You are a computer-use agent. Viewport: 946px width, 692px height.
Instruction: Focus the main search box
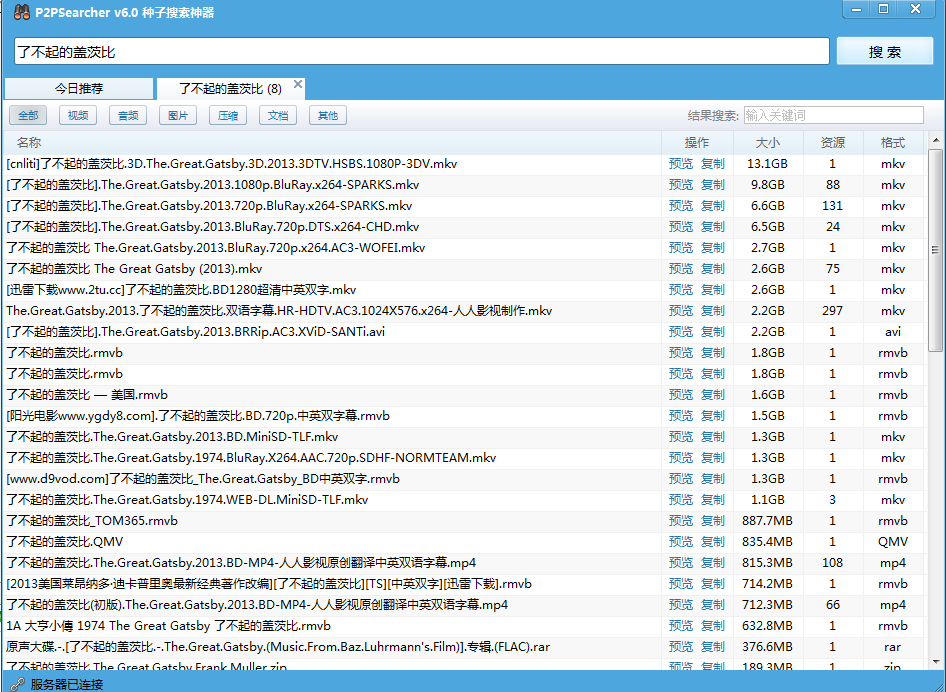tap(422, 52)
